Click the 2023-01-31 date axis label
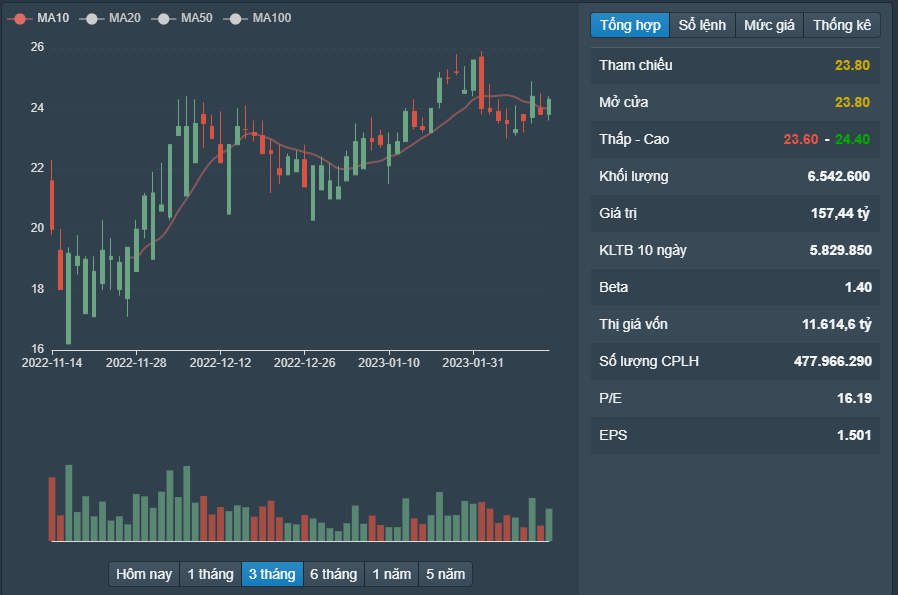The height and width of the screenshot is (595, 898). [472, 363]
